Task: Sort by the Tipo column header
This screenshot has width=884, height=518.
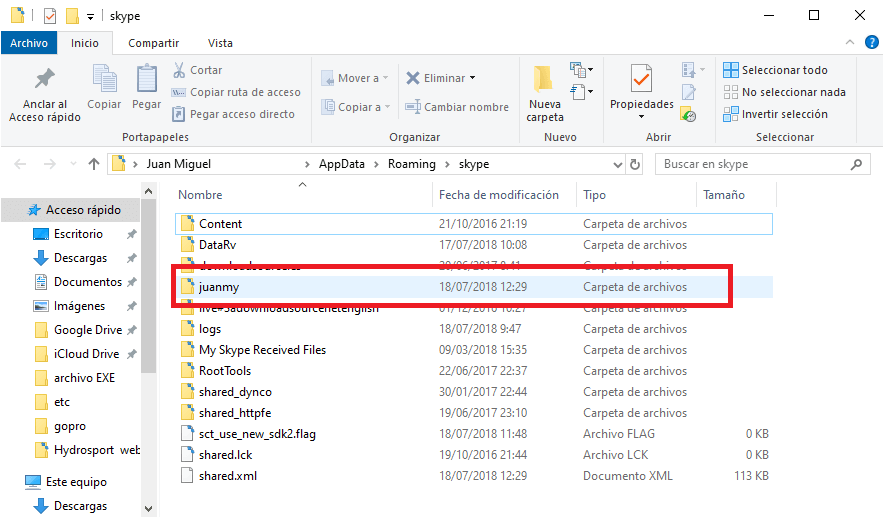Action: pos(594,194)
